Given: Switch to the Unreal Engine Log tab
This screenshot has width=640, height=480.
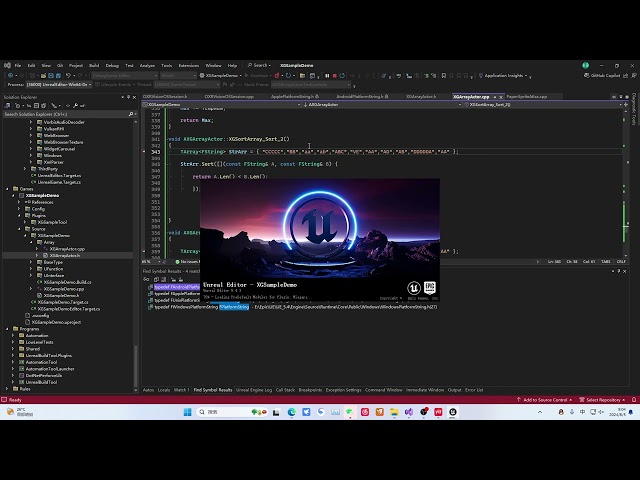Looking at the screenshot, I should point(253,390).
